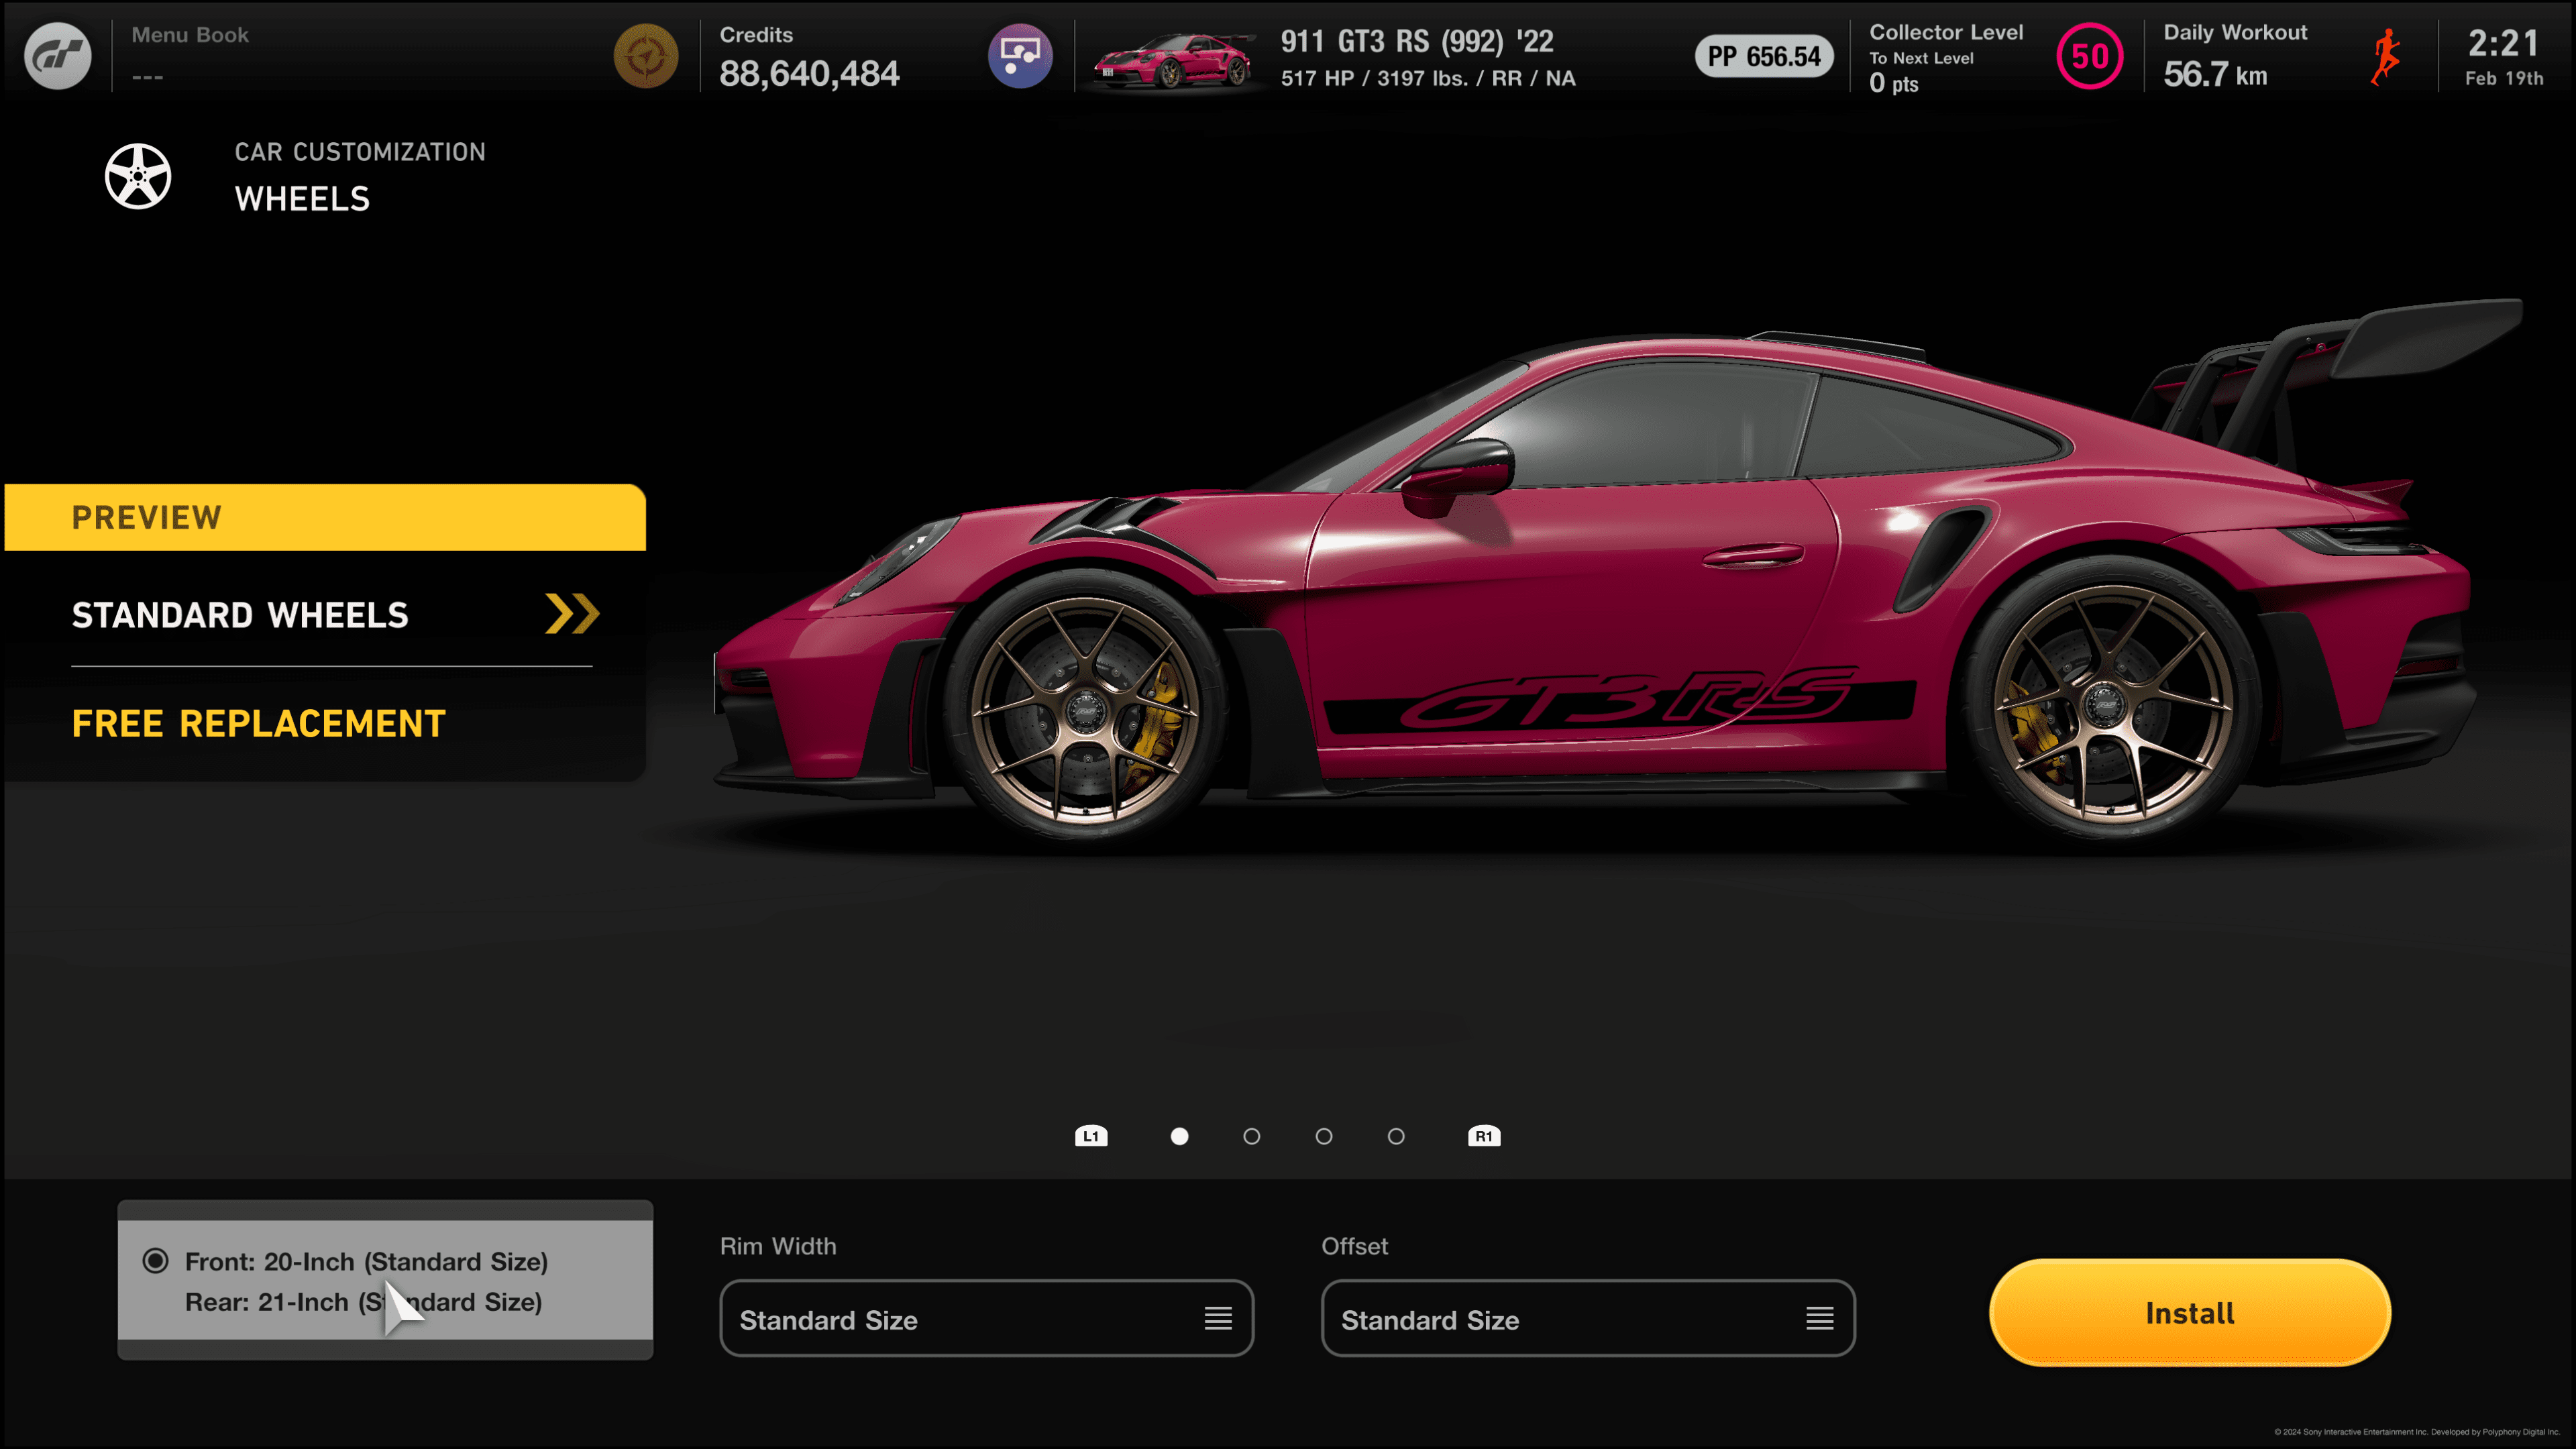
Task: Click the Daily Workout runner icon
Action: point(2386,57)
